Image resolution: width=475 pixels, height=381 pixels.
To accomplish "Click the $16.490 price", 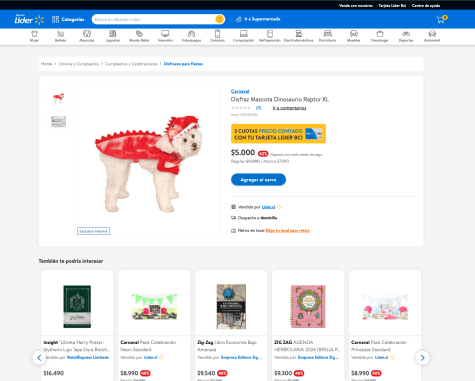I will click(x=53, y=373).
